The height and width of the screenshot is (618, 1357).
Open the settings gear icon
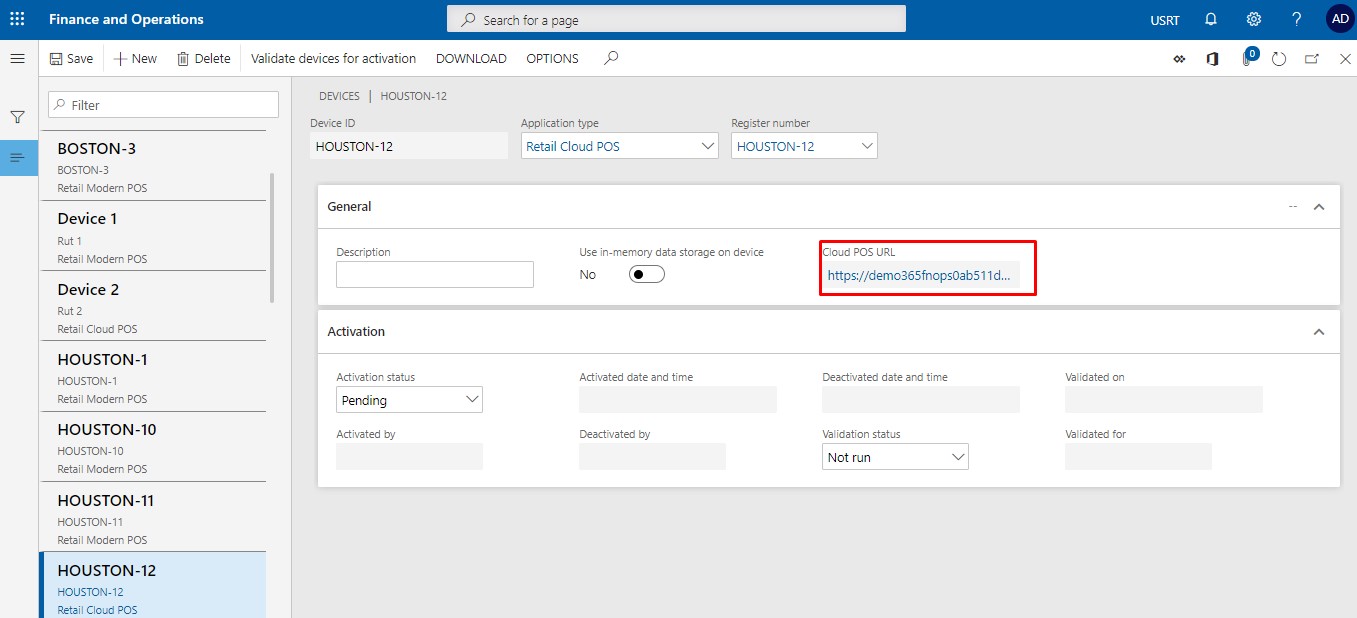[x=1253, y=19]
